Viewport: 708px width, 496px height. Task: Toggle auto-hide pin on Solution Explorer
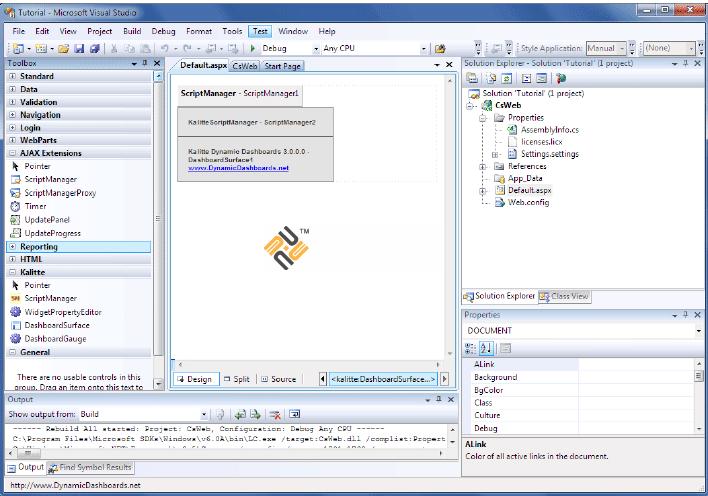coord(685,63)
